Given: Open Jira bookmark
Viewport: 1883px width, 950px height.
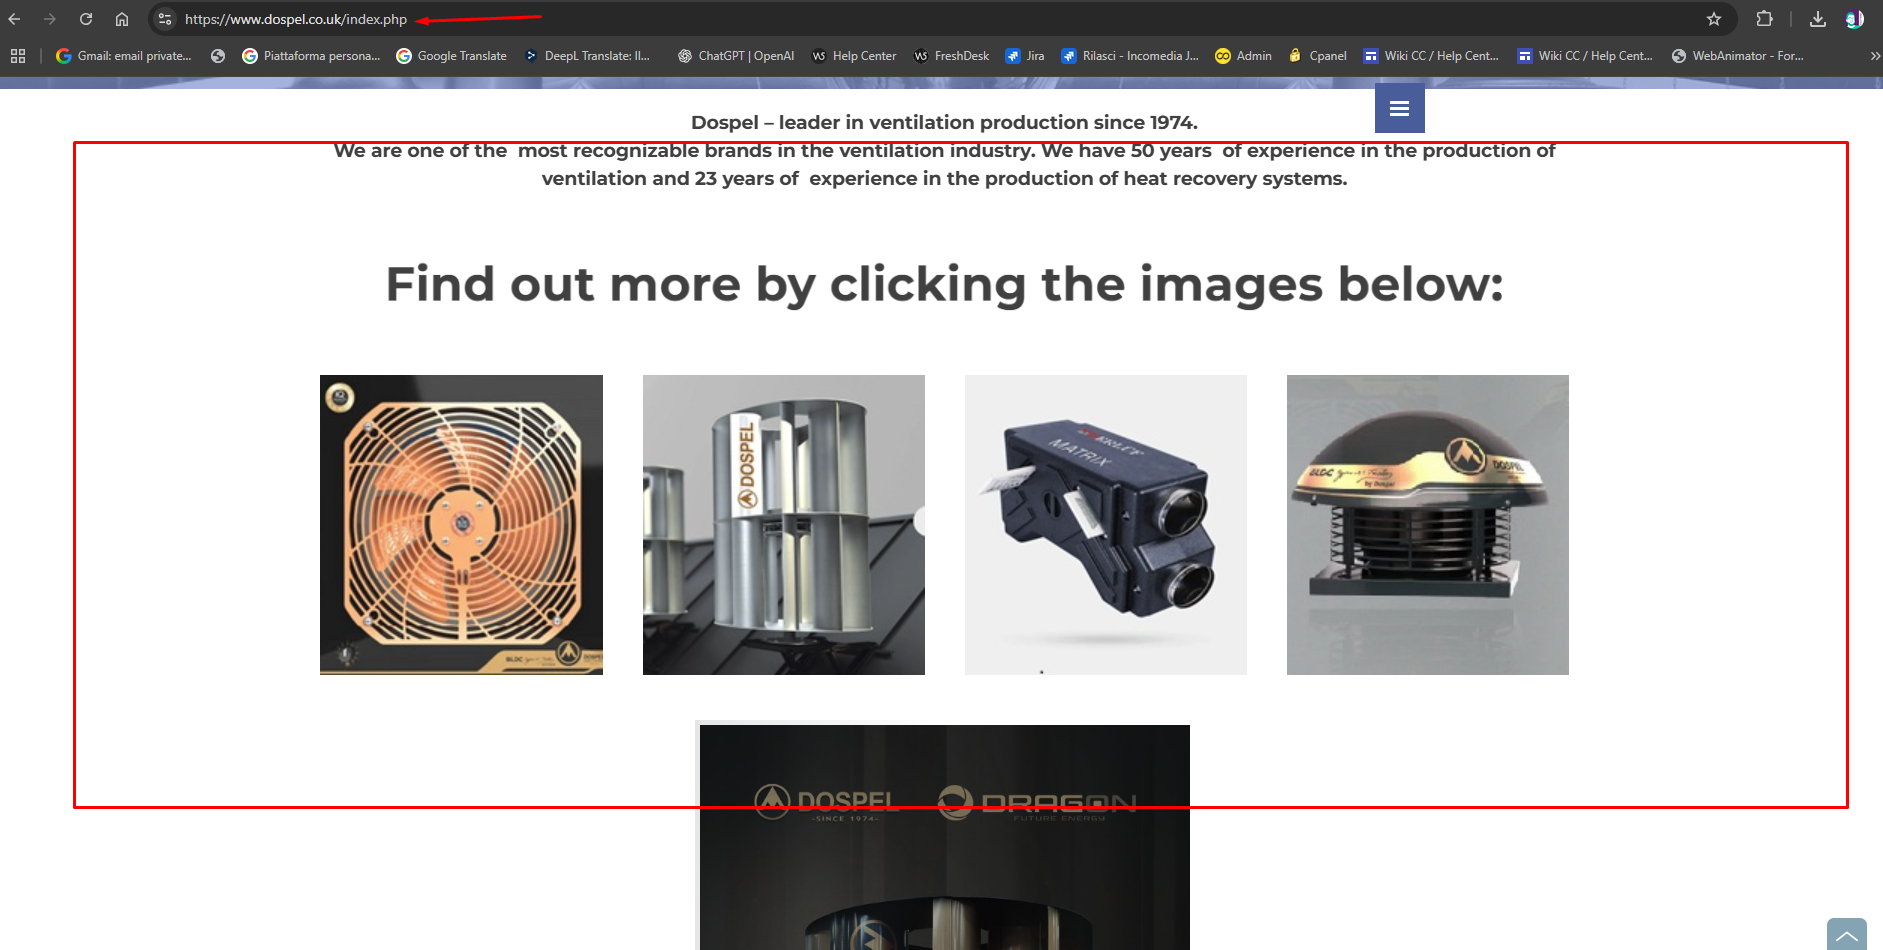Looking at the screenshot, I should click(x=1025, y=56).
